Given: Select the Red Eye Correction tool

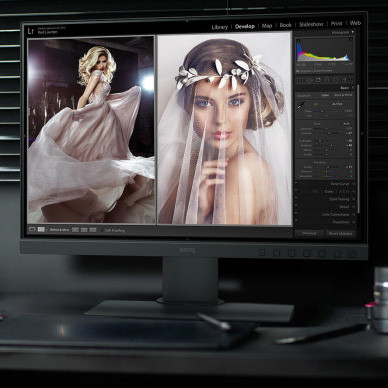Looking at the screenshot, I should click(318, 80).
